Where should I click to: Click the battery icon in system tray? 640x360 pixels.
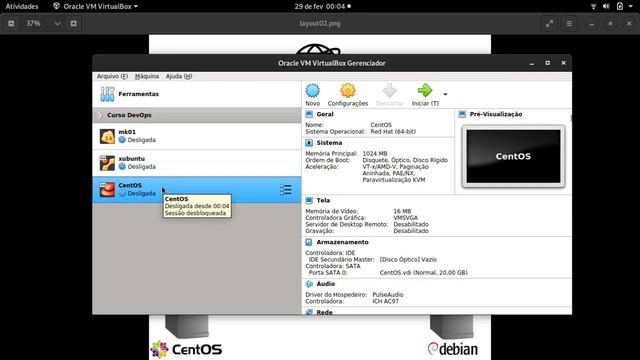click(620, 6)
